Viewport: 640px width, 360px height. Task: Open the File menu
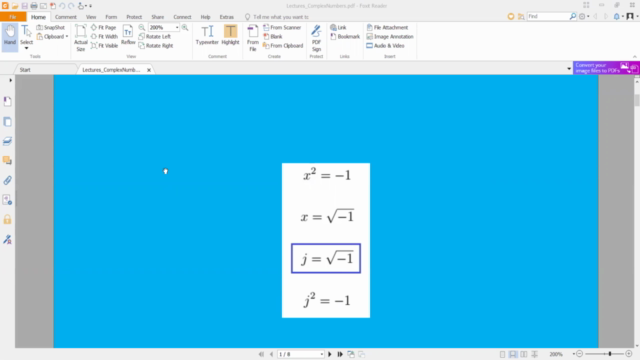click(x=13, y=17)
